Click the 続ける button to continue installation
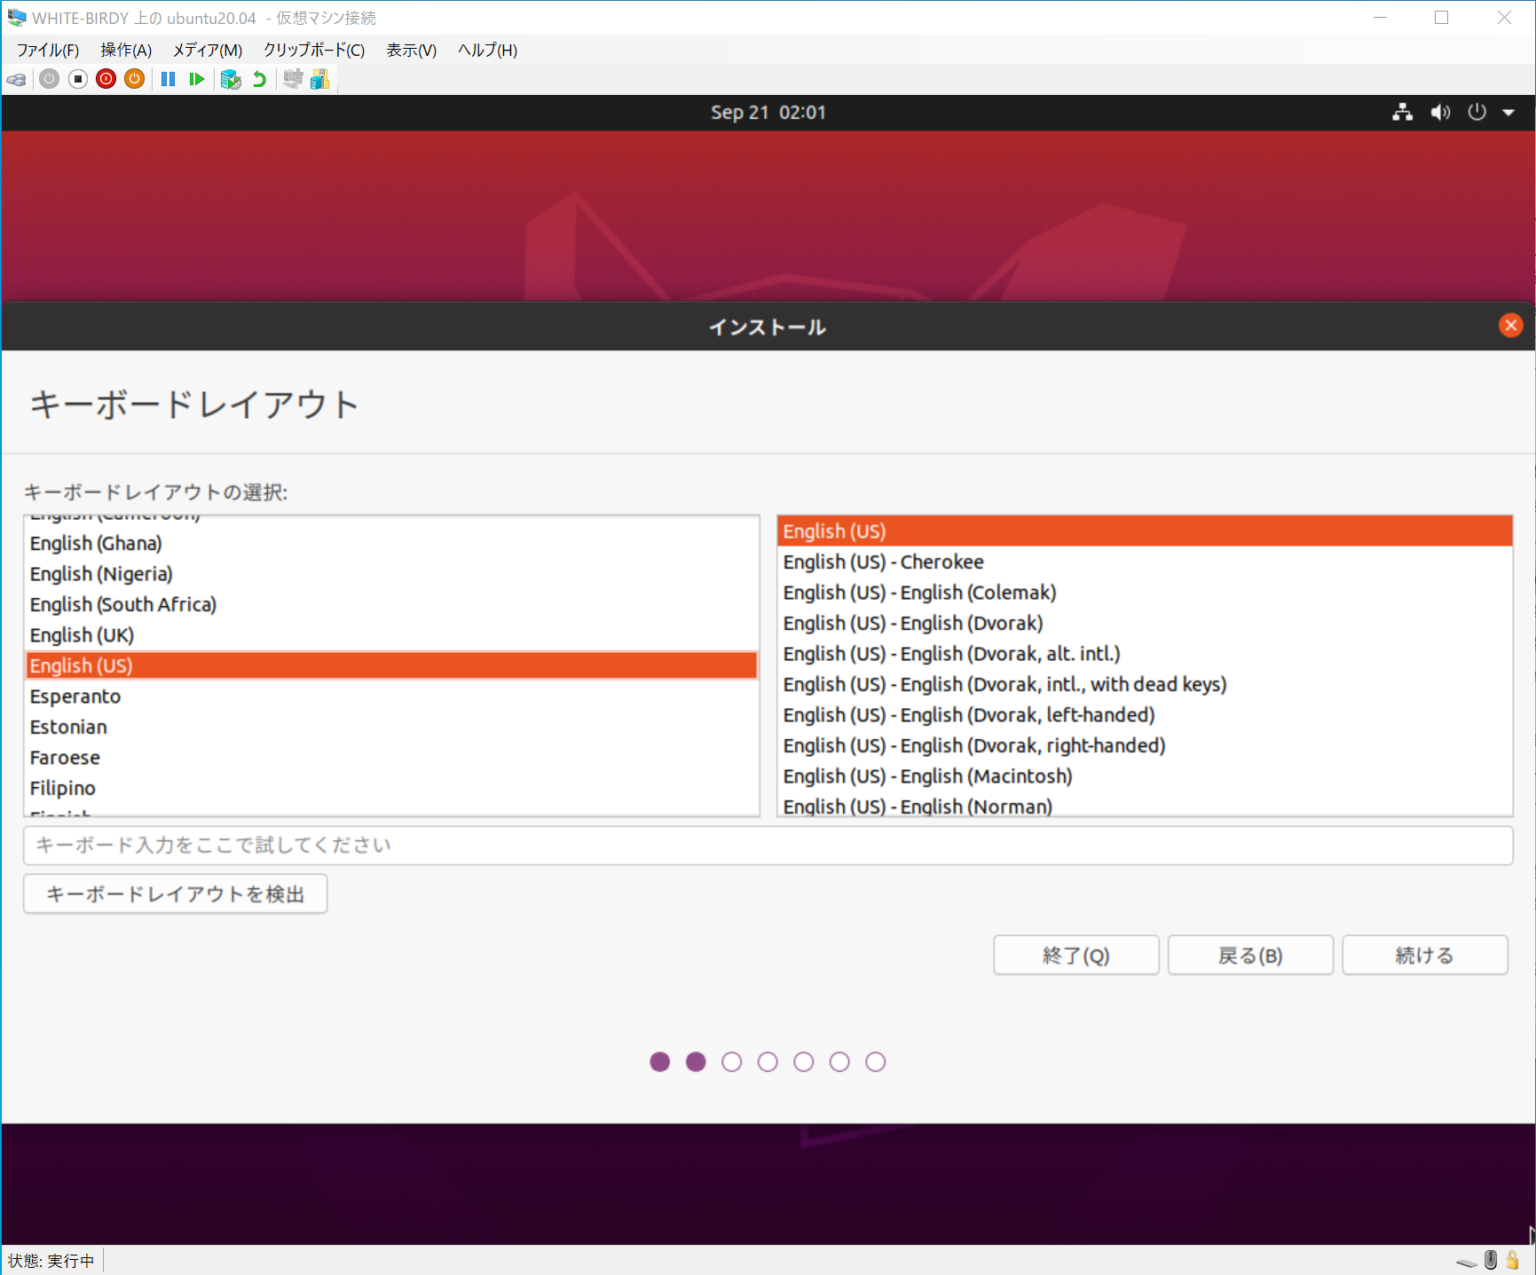The image size is (1536, 1275). point(1424,955)
